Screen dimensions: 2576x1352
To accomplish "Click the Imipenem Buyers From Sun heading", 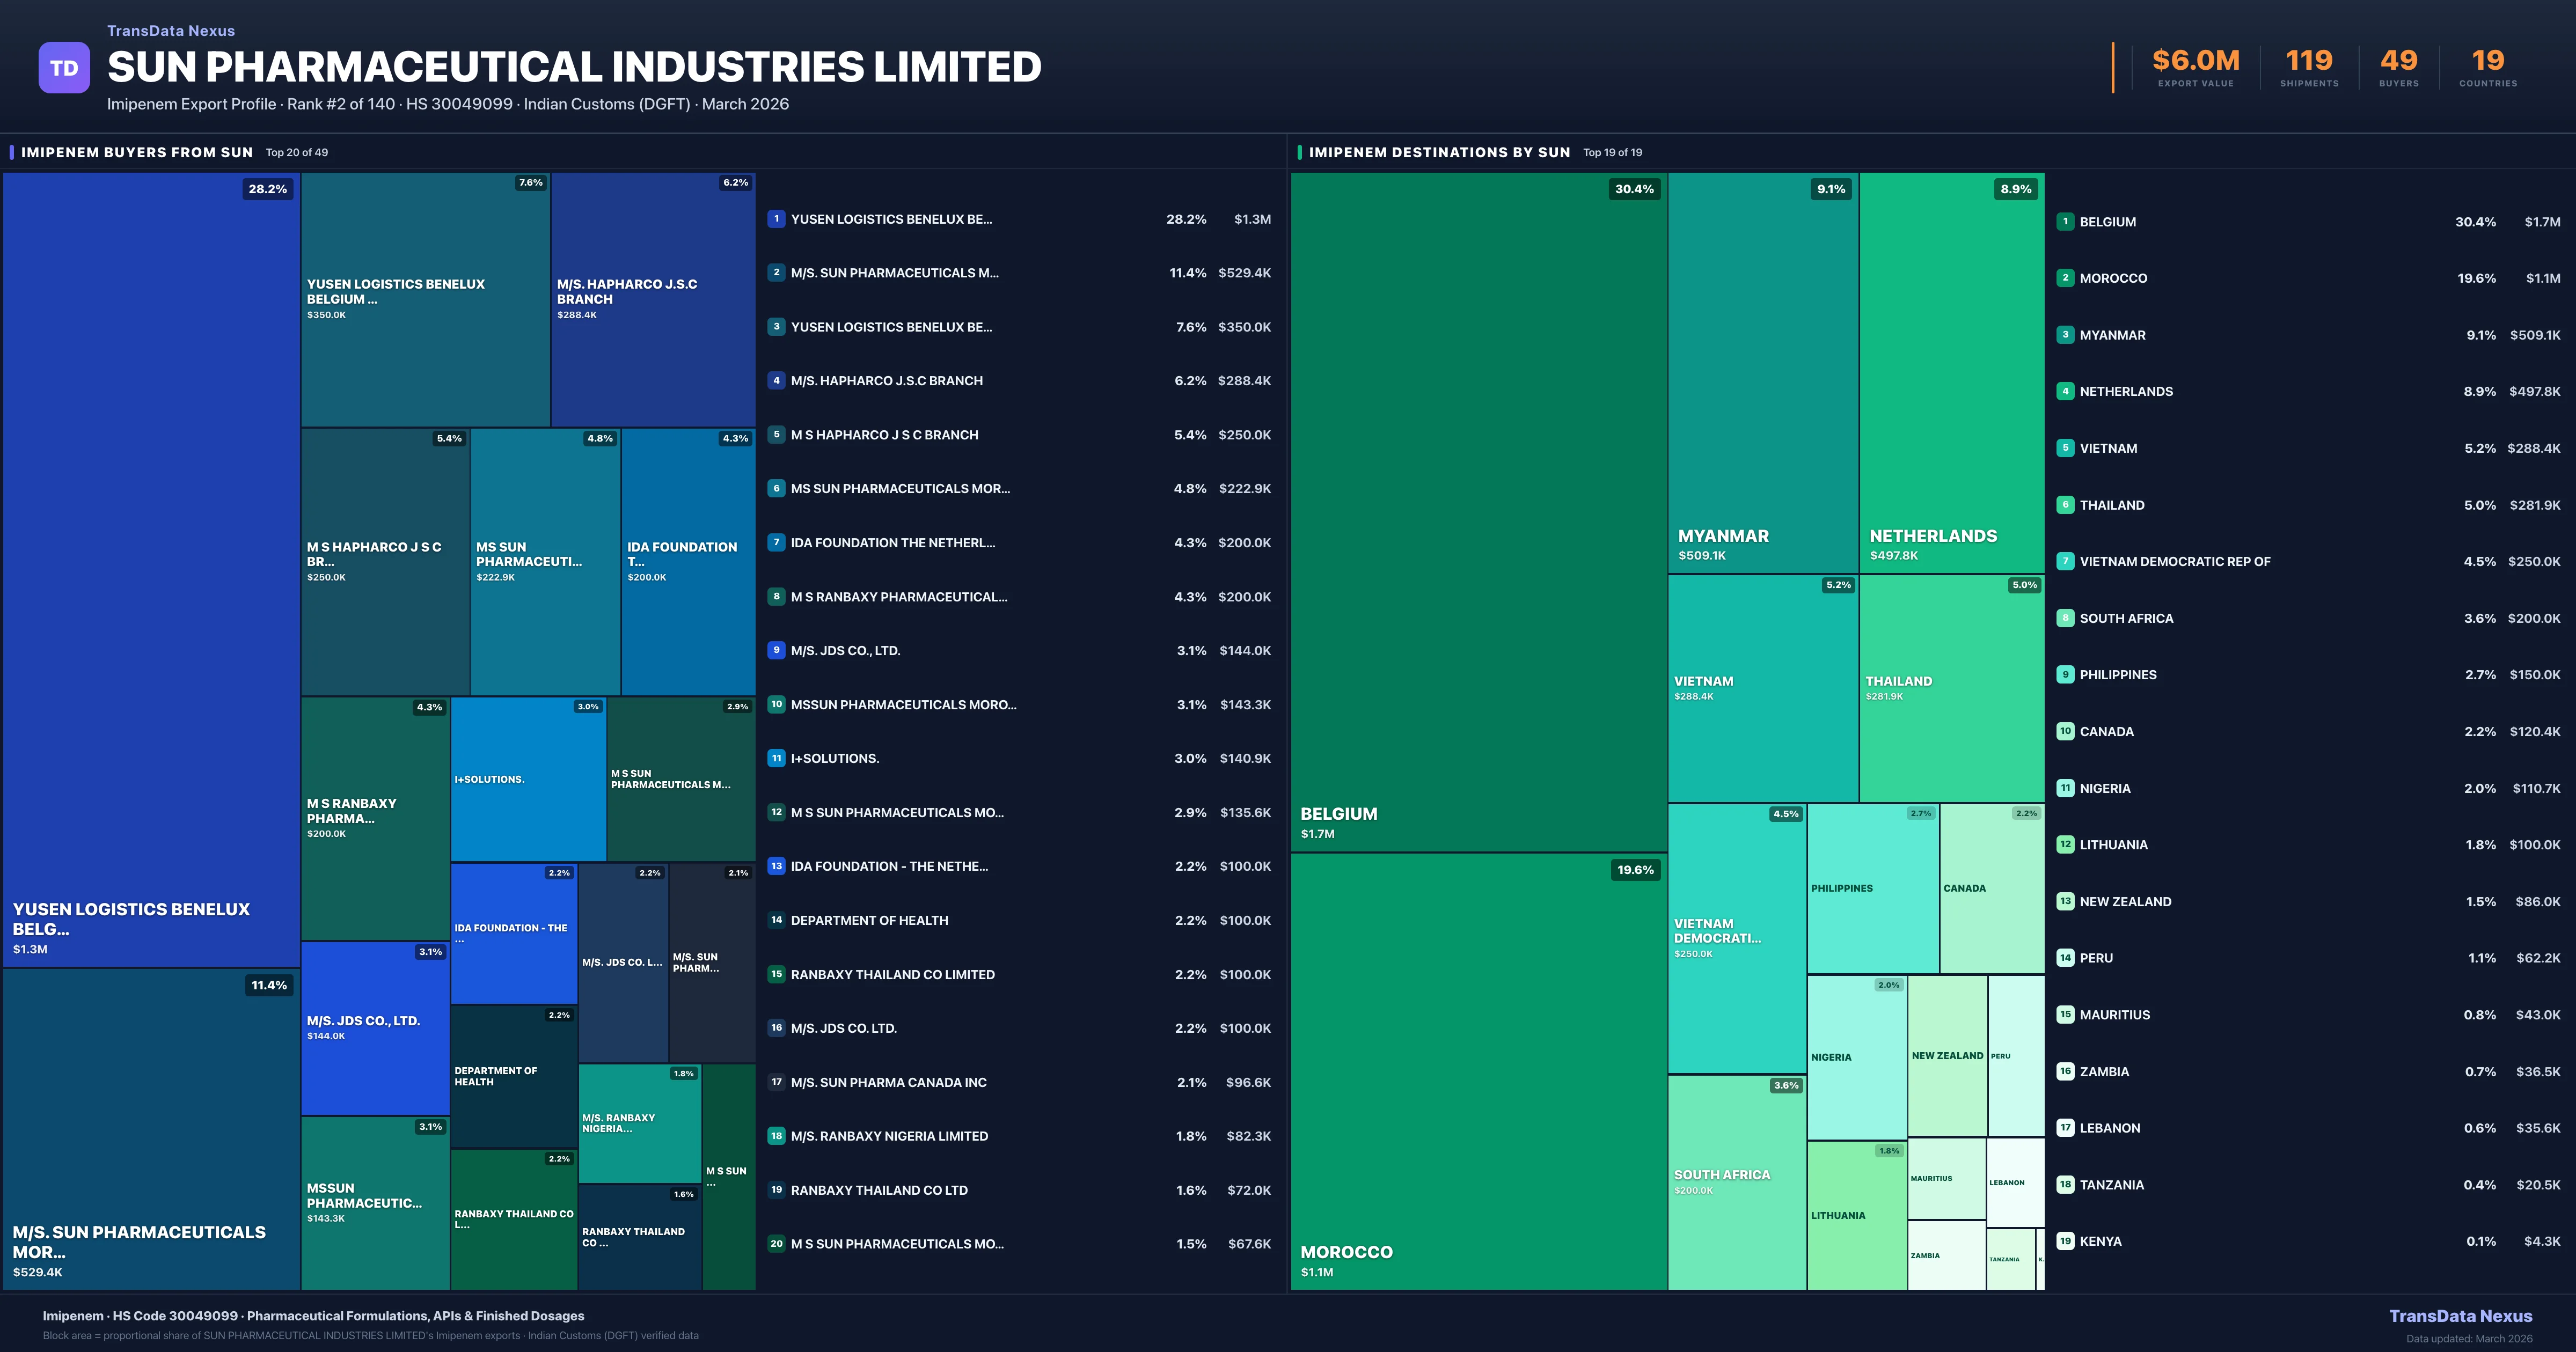I will click(137, 152).
